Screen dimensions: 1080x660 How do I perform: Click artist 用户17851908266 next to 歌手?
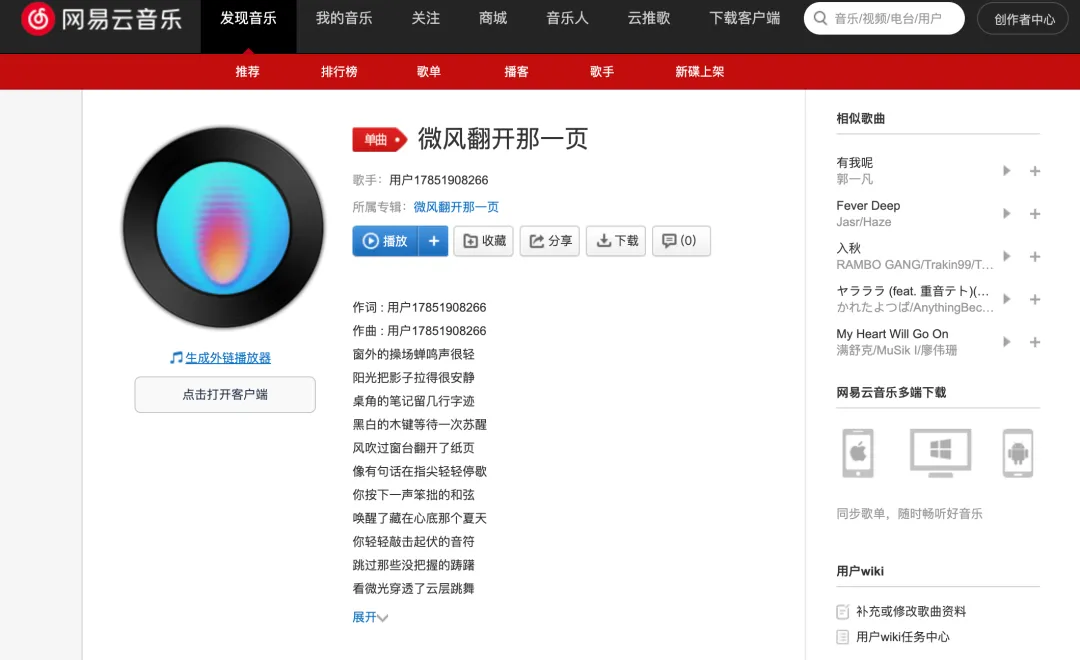tap(439, 180)
